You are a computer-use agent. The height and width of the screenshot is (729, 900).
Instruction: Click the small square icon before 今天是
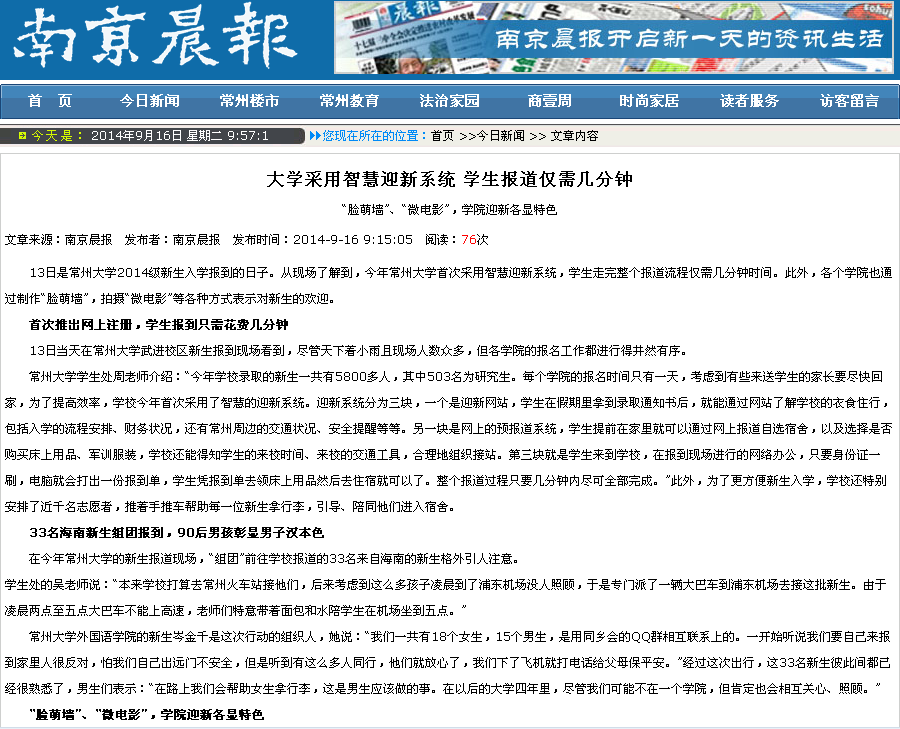coord(20,136)
